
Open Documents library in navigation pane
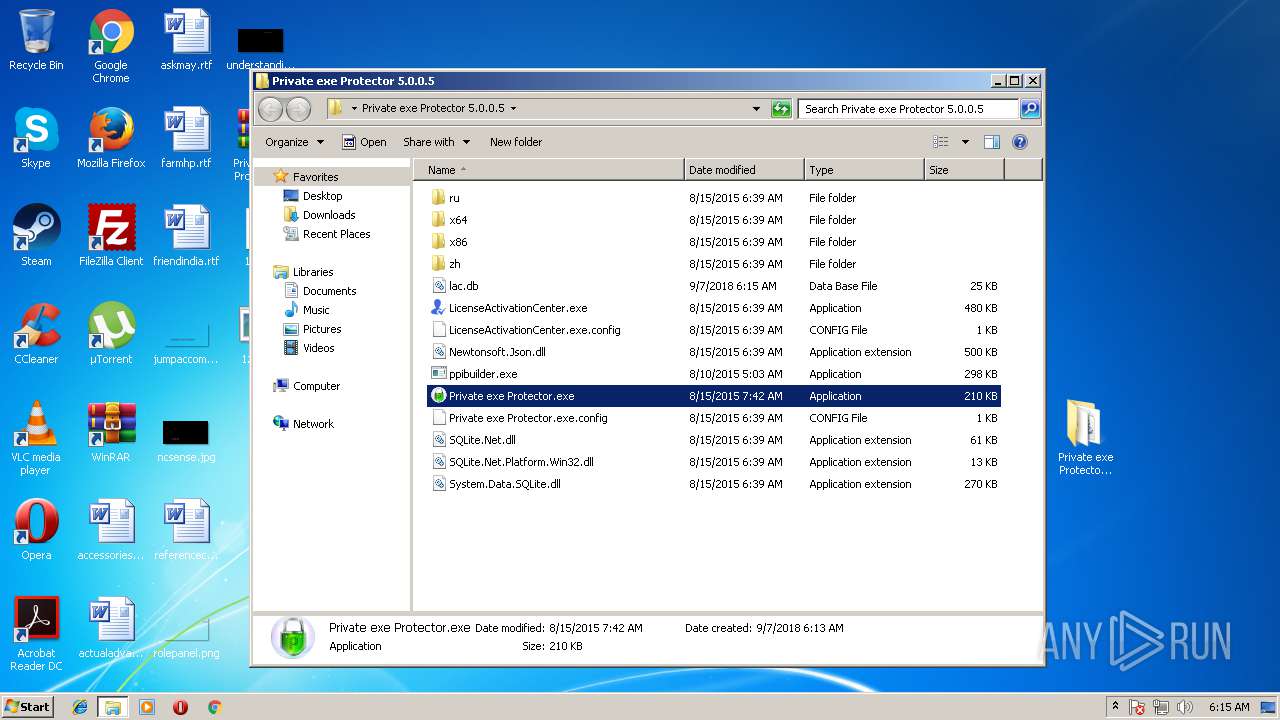tap(329, 291)
